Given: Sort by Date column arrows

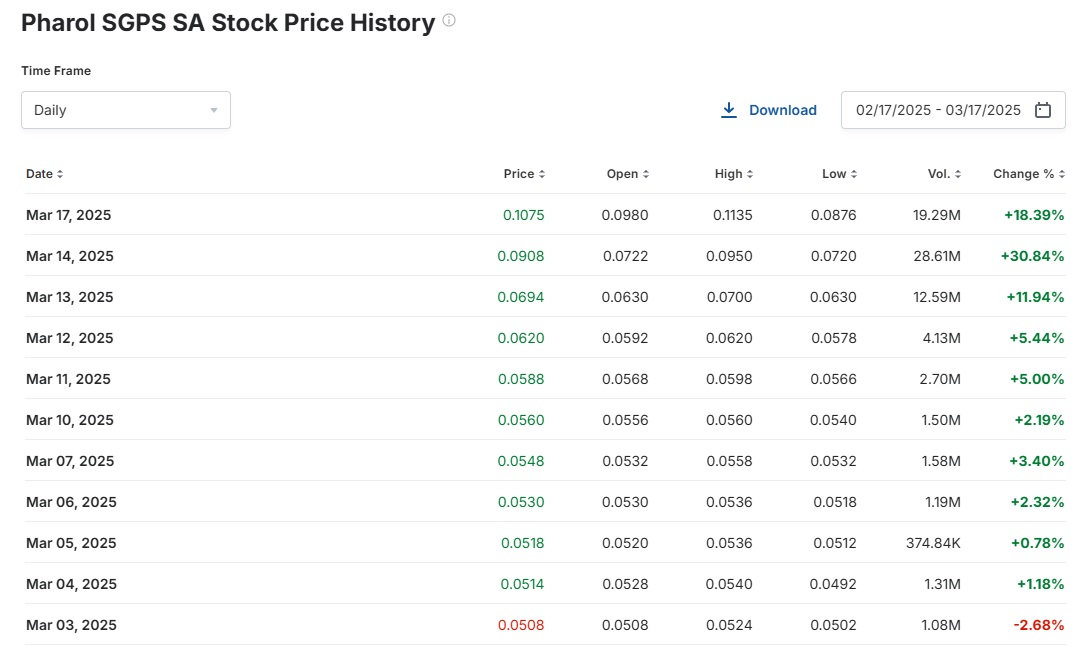Looking at the screenshot, I should (60, 174).
